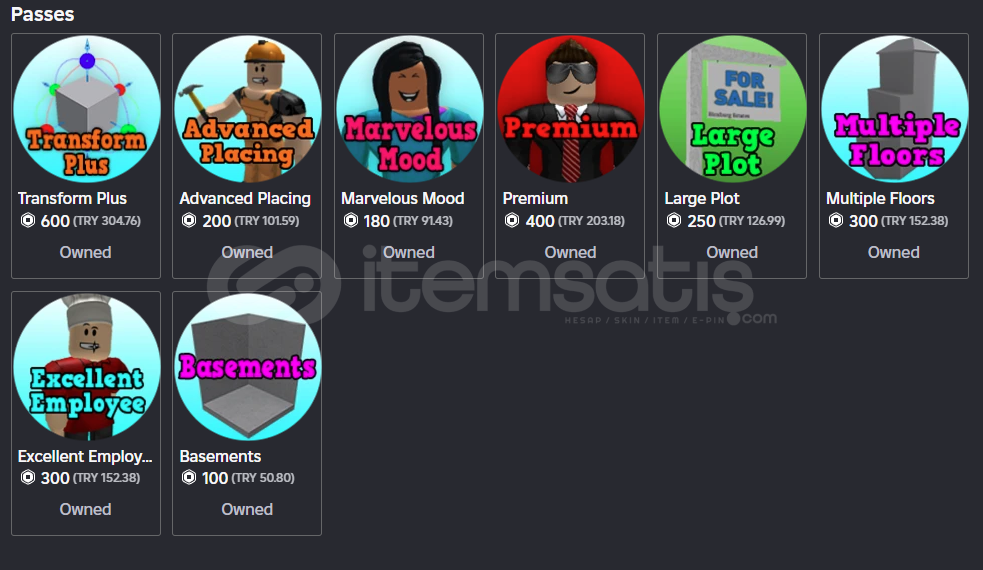The width and height of the screenshot is (983, 570).
Task: Click the Robux icon beside 600
Action: [28, 221]
